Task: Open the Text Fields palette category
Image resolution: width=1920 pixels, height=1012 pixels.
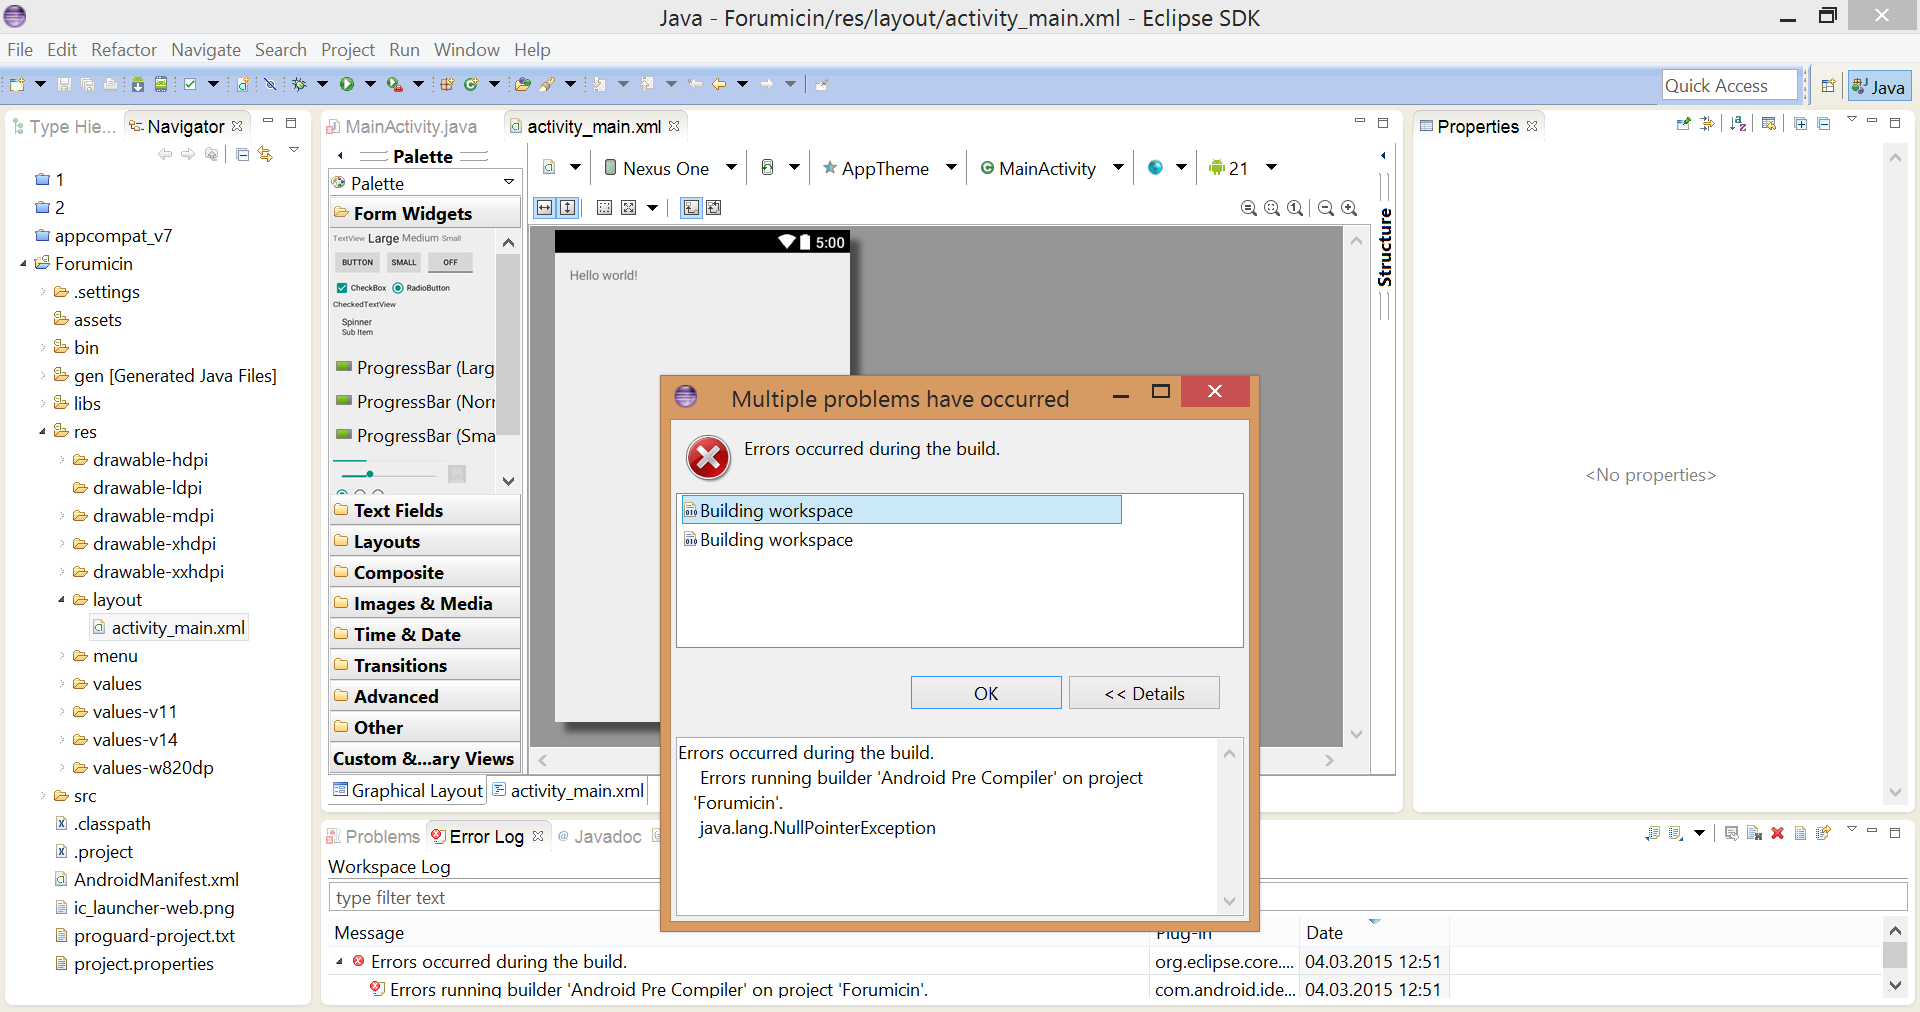Action: click(425, 511)
